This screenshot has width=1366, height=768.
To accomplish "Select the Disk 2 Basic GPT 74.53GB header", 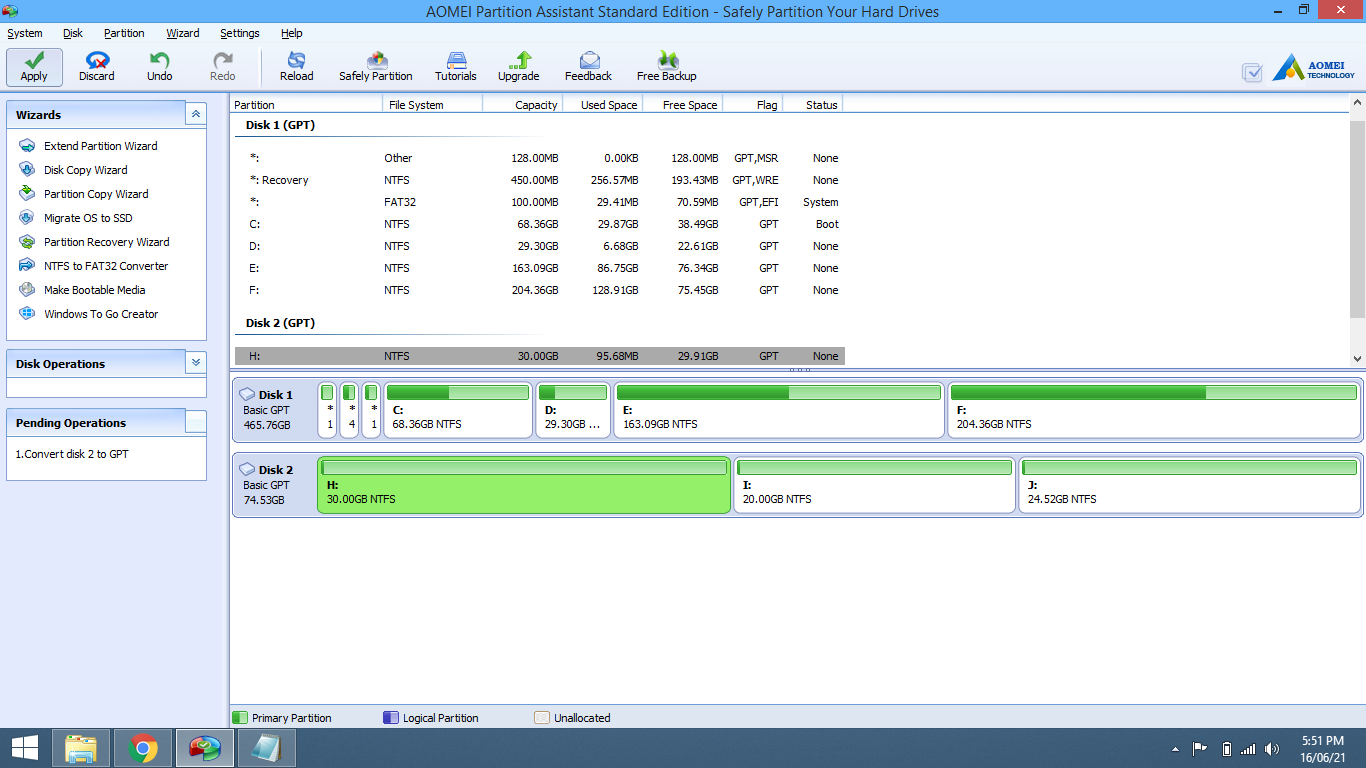I will tap(274, 485).
